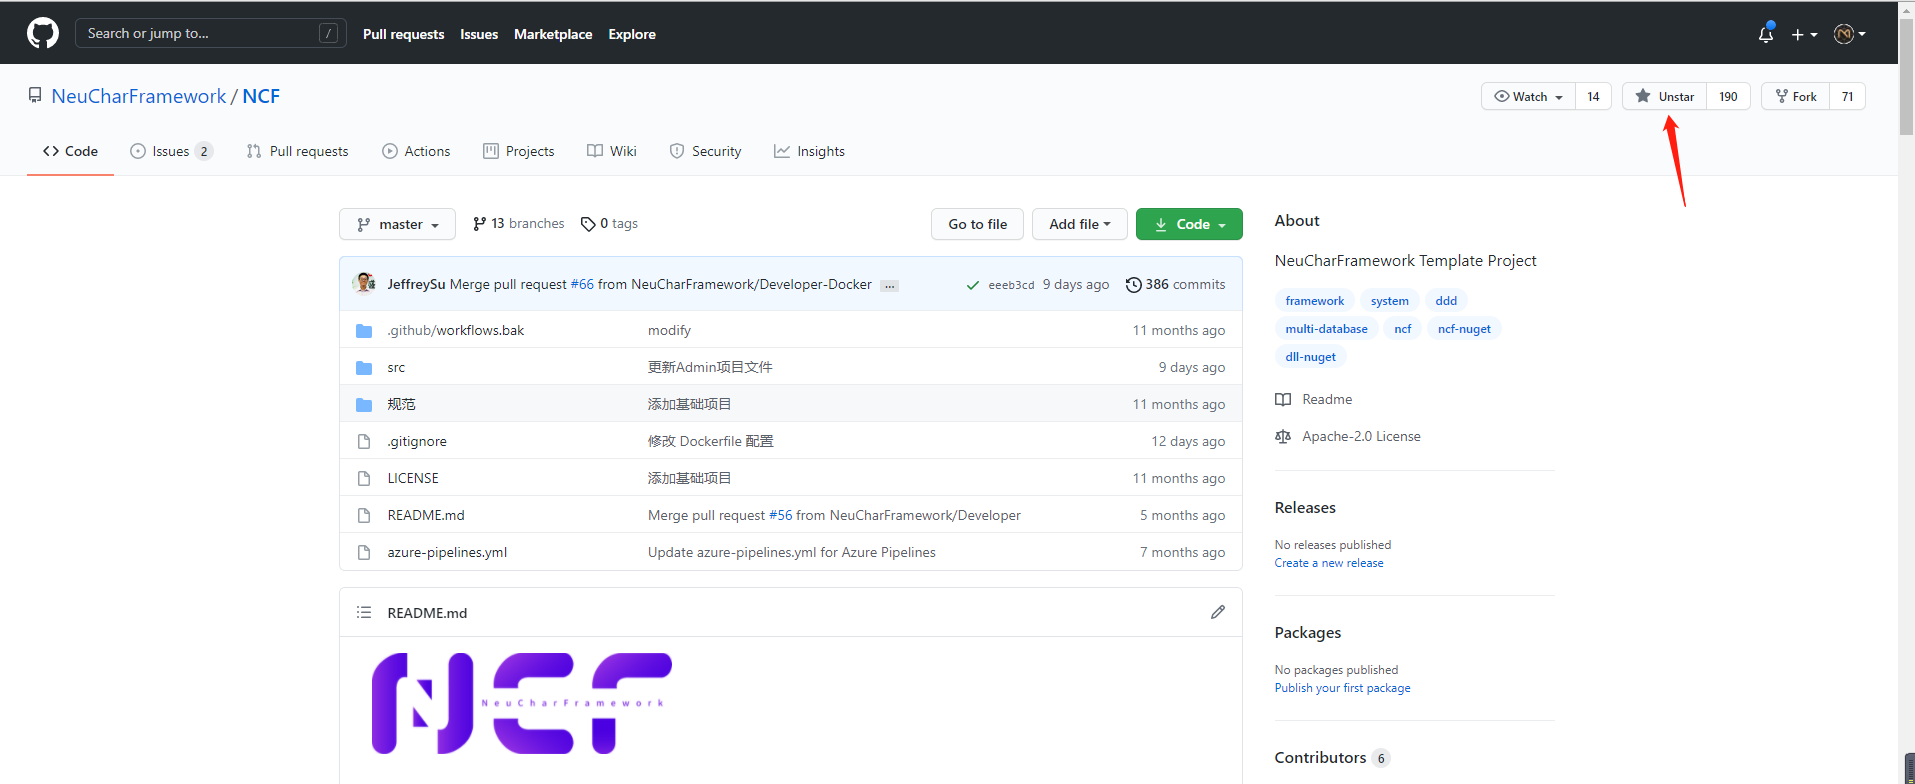Open the green Code download dropdown
The width and height of the screenshot is (1915, 784).
coord(1189,224)
